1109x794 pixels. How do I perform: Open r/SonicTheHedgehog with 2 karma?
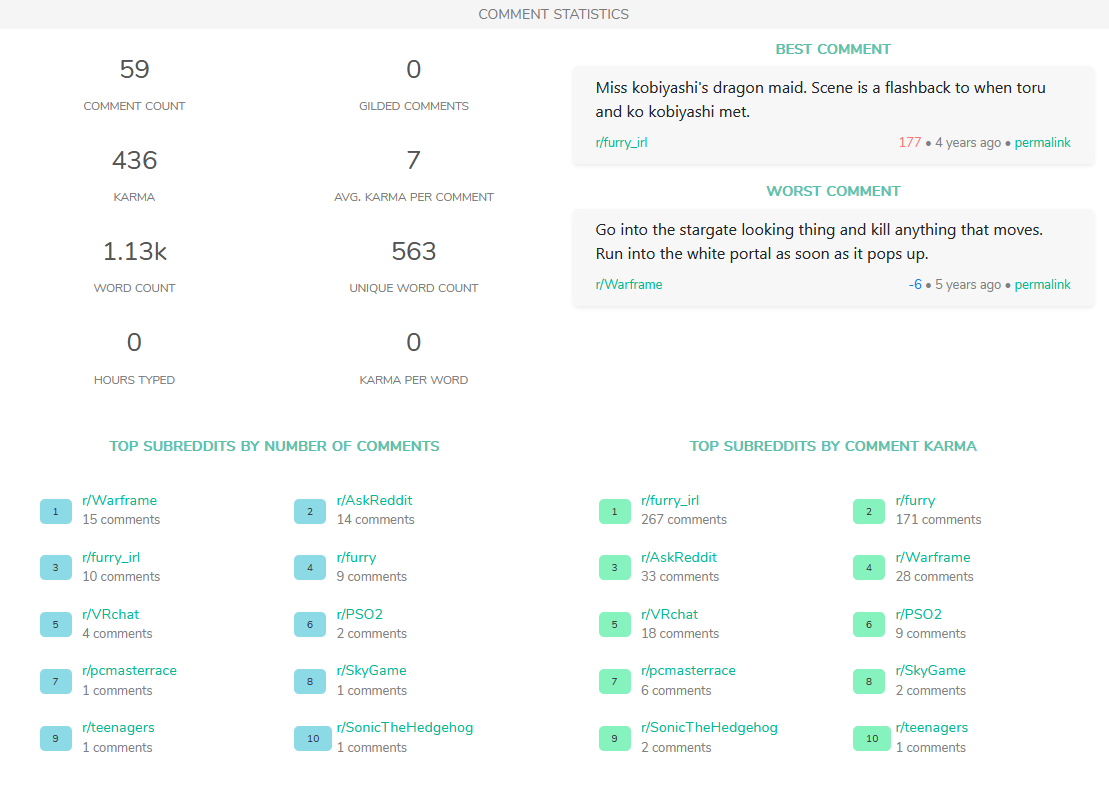[x=709, y=728]
